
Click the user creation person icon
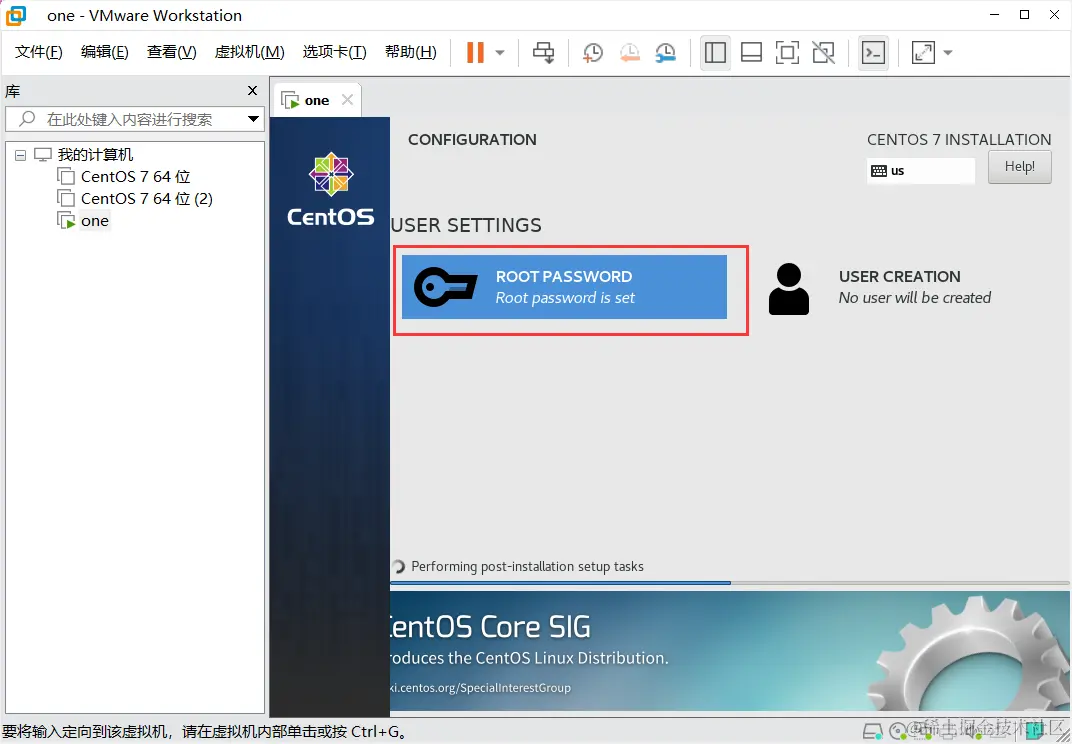click(x=789, y=289)
